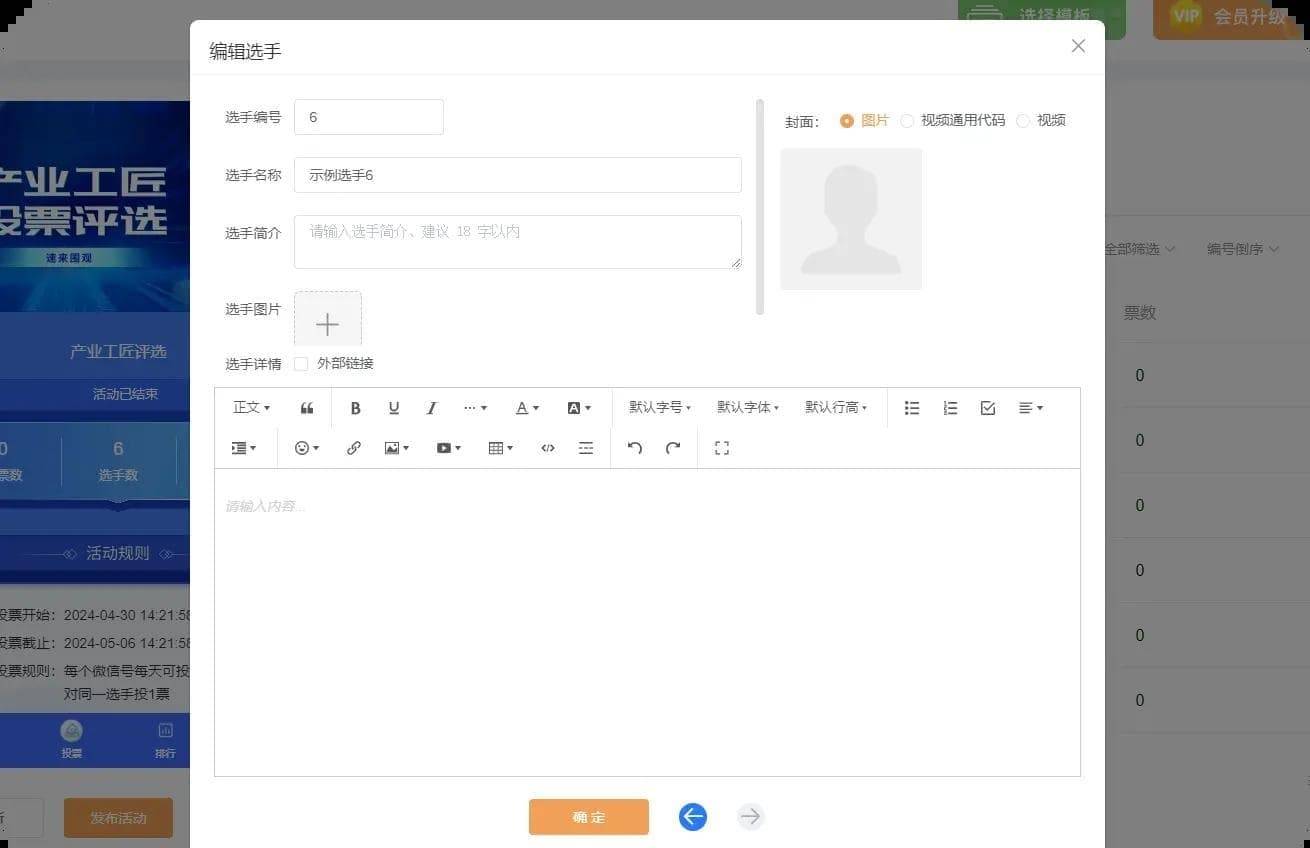Open the 正文 paragraph style dropdown

click(251, 408)
